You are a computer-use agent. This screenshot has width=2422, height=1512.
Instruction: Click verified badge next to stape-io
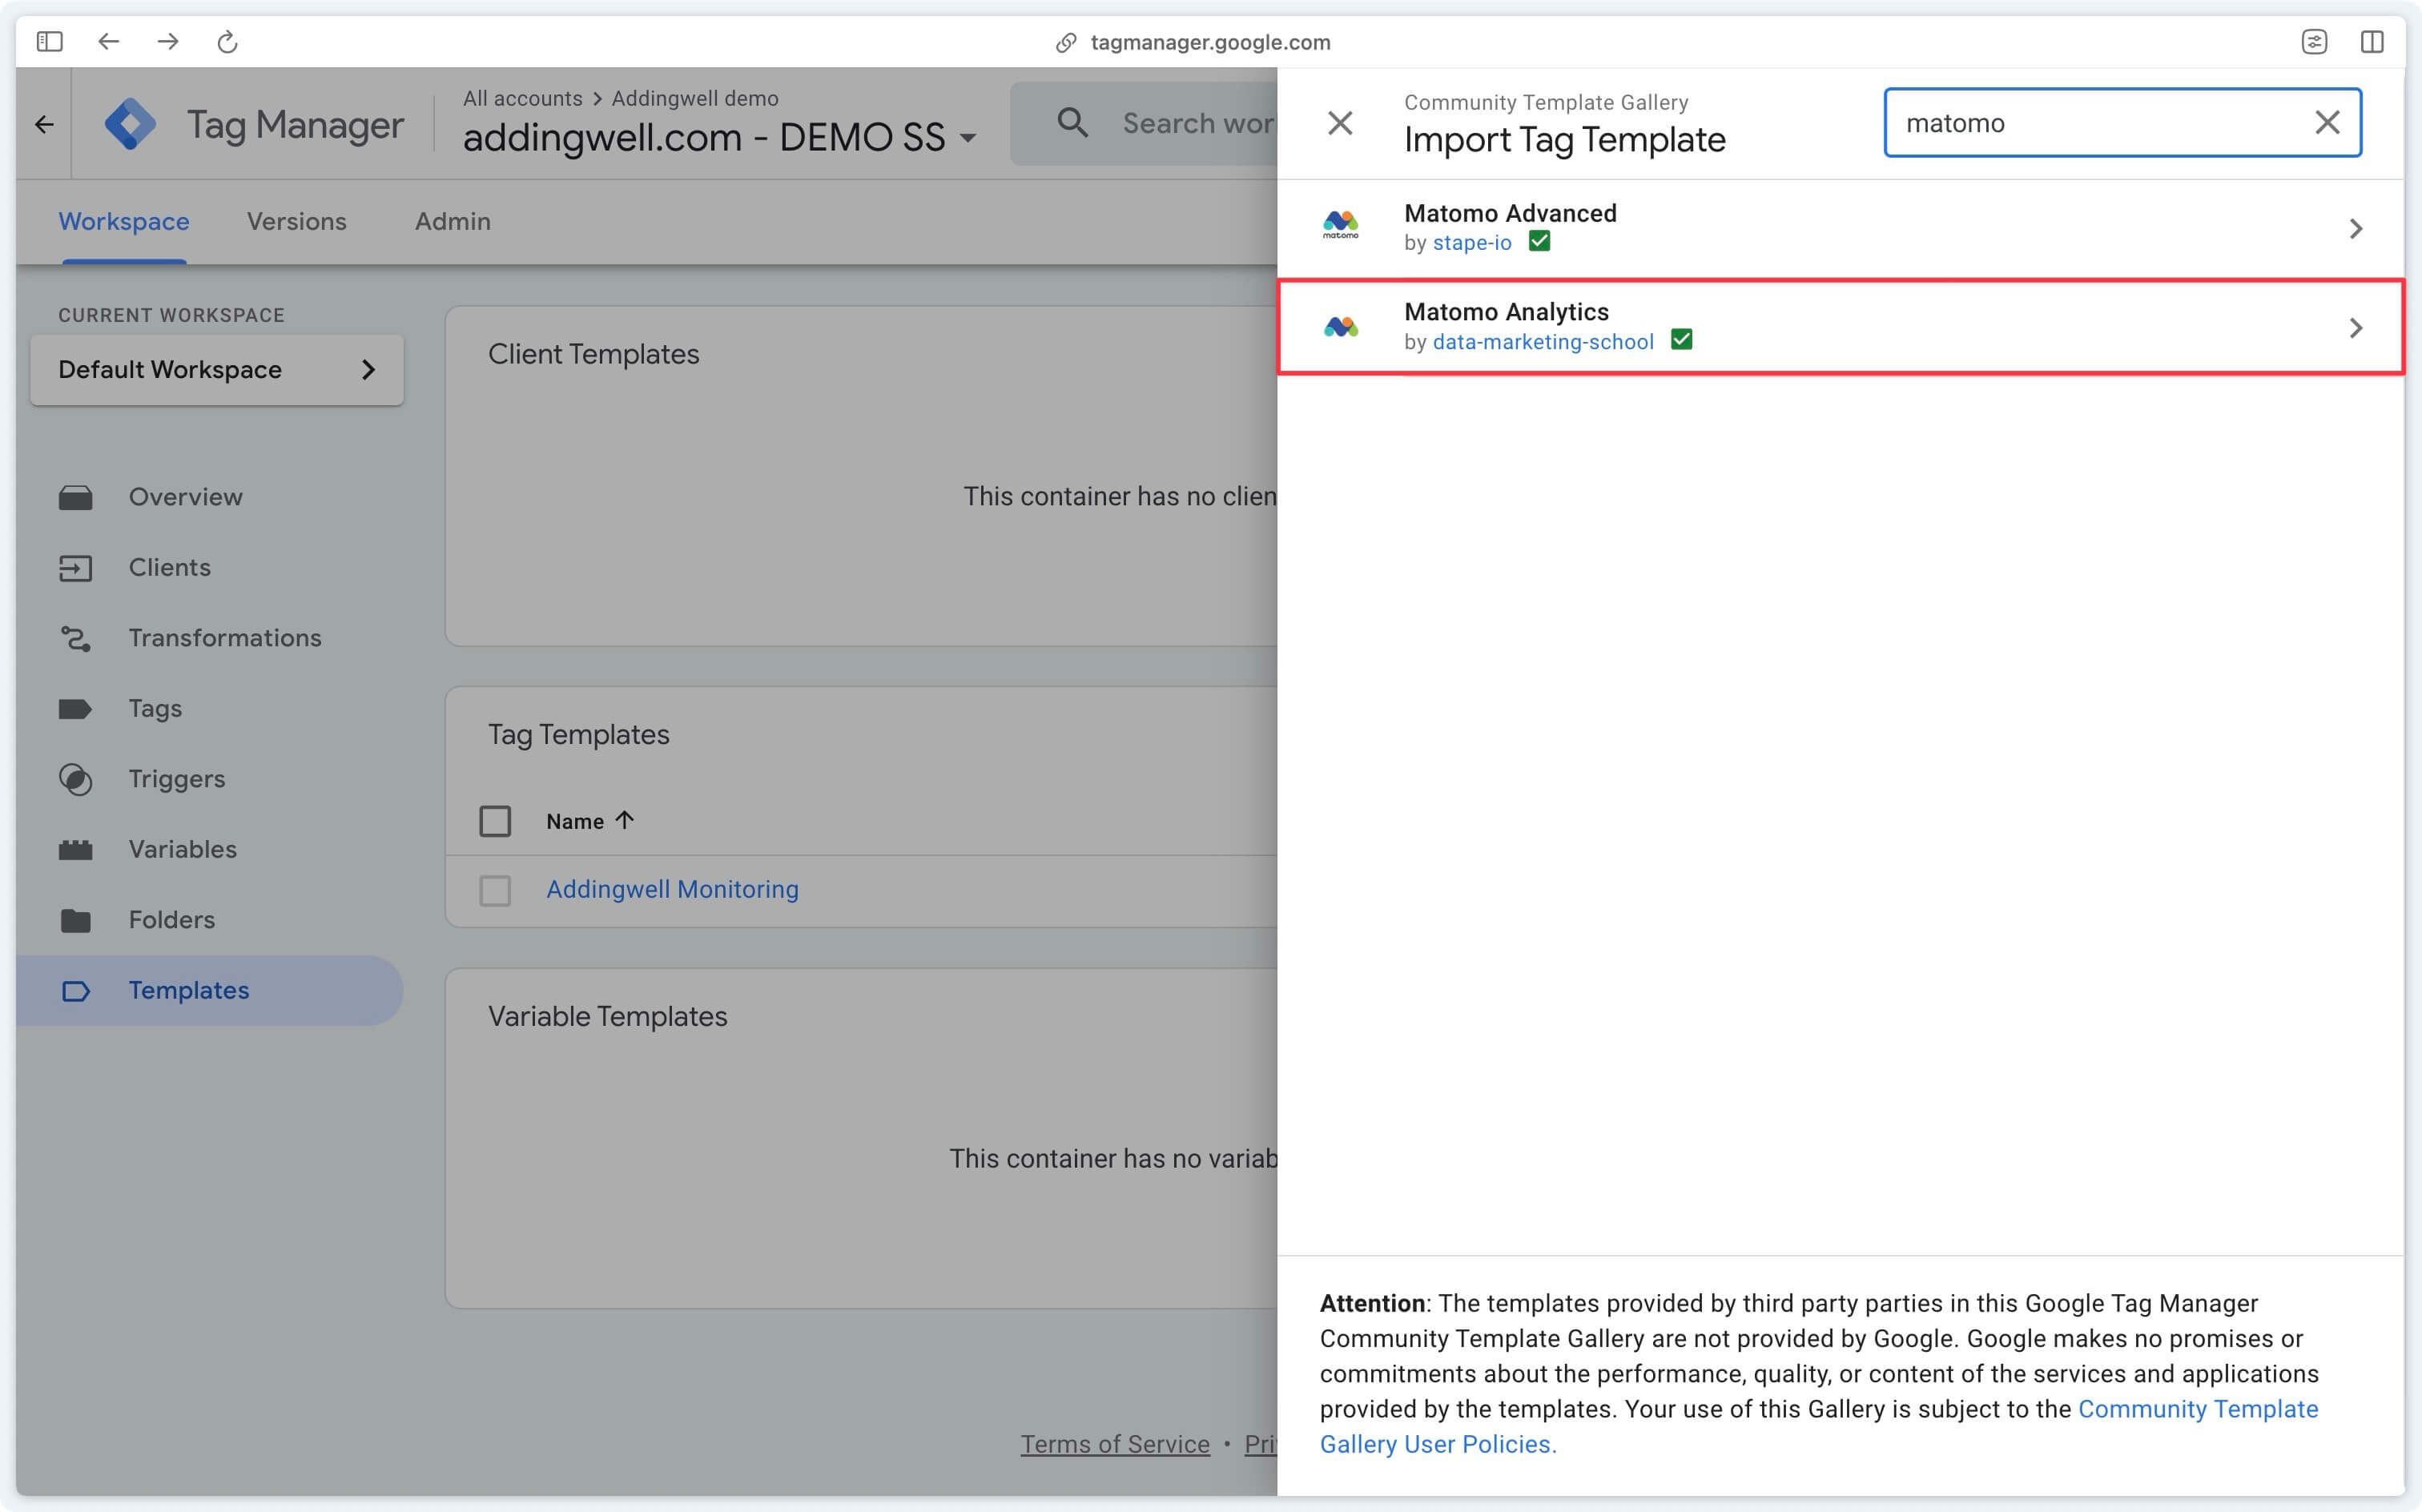(1539, 241)
